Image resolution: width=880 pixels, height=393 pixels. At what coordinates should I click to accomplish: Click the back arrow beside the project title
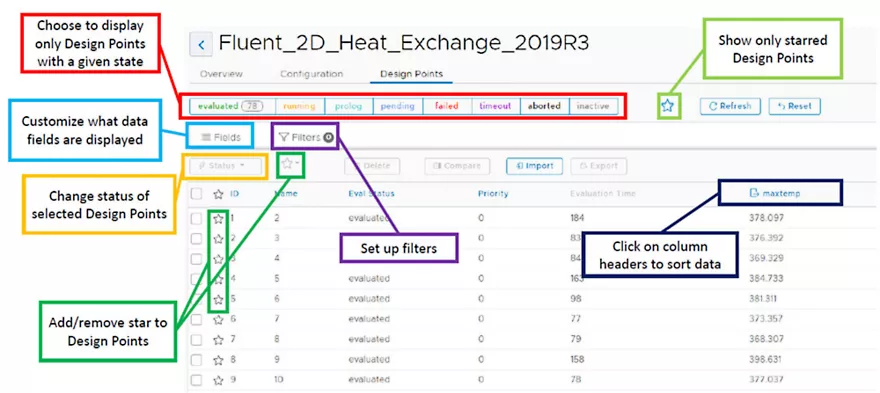click(x=201, y=44)
